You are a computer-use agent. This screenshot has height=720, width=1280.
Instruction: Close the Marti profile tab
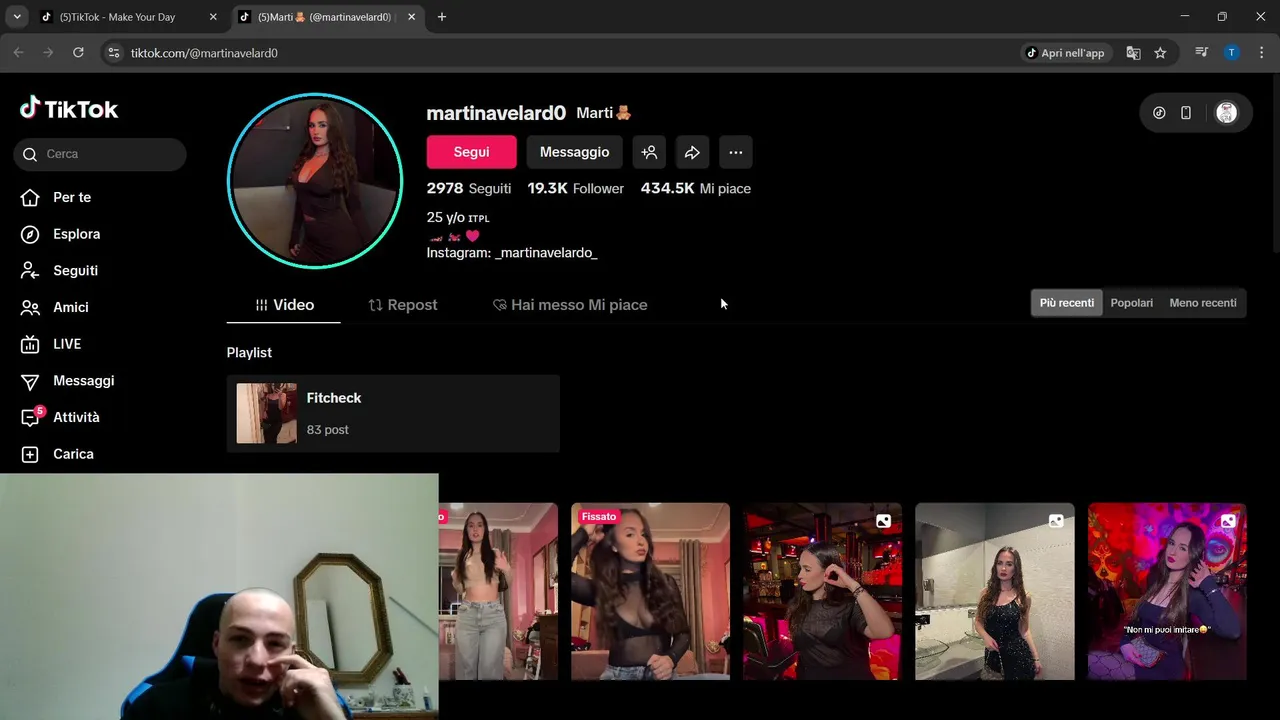pos(411,17)
